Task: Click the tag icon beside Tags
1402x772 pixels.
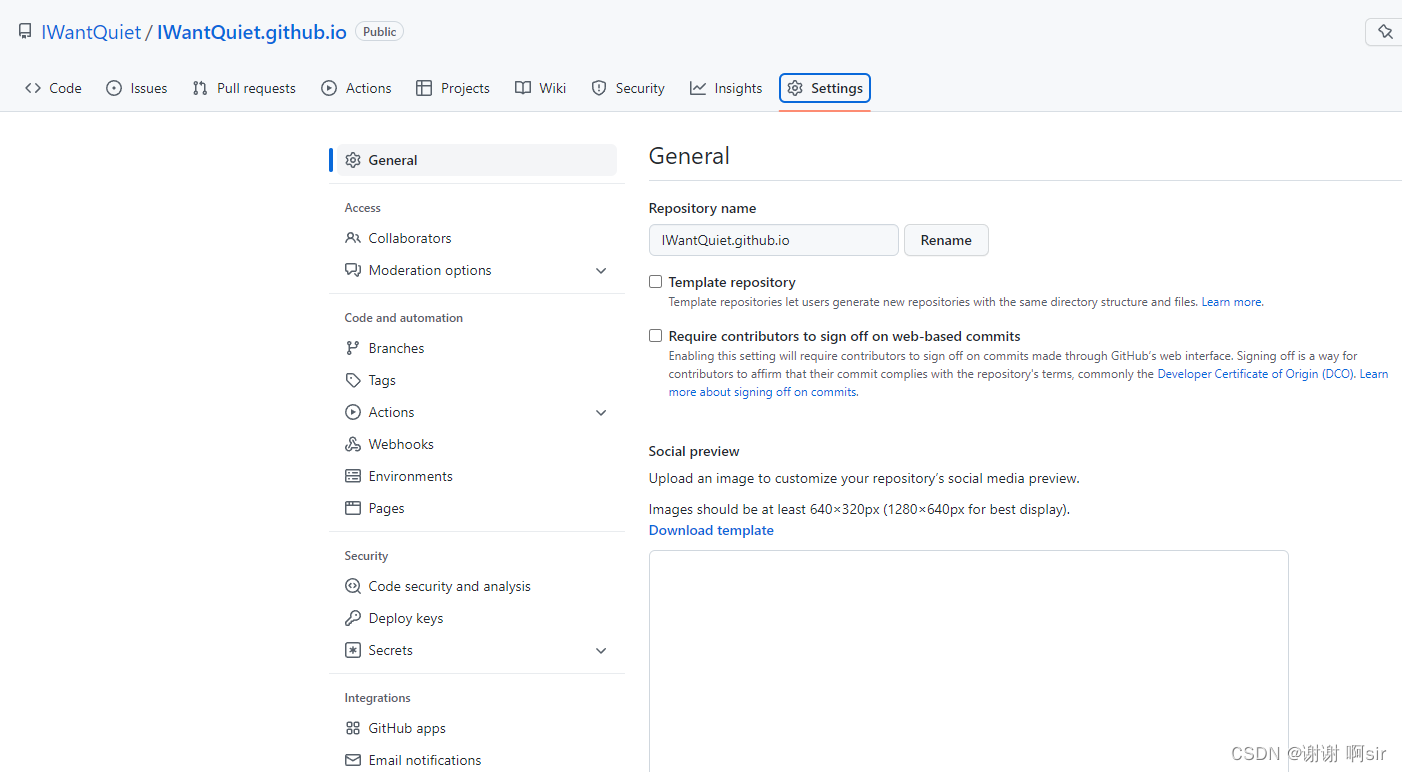Action: [353, 380]
